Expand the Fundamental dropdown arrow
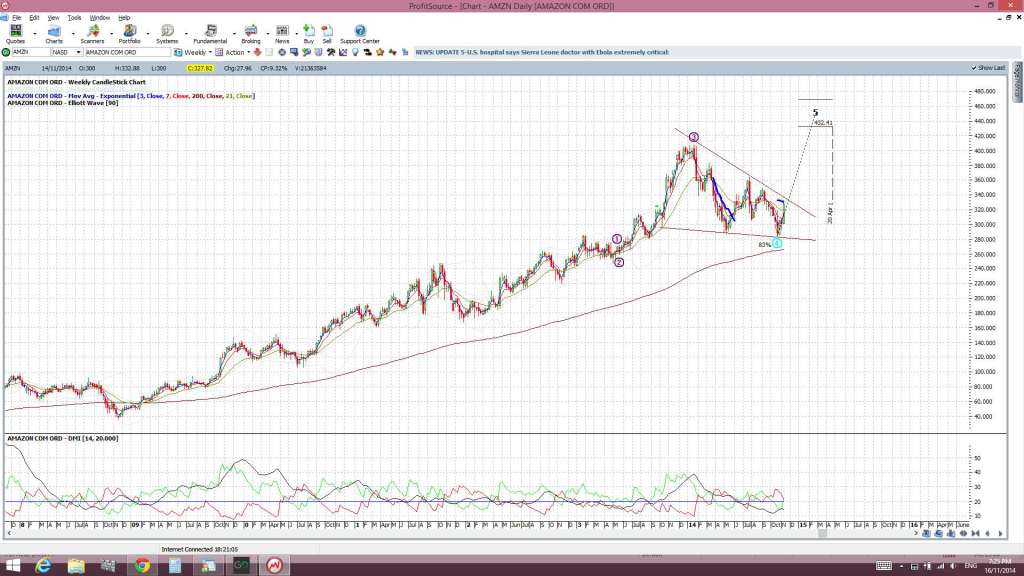Screen dimensions: 1024x576 point(234,33)
